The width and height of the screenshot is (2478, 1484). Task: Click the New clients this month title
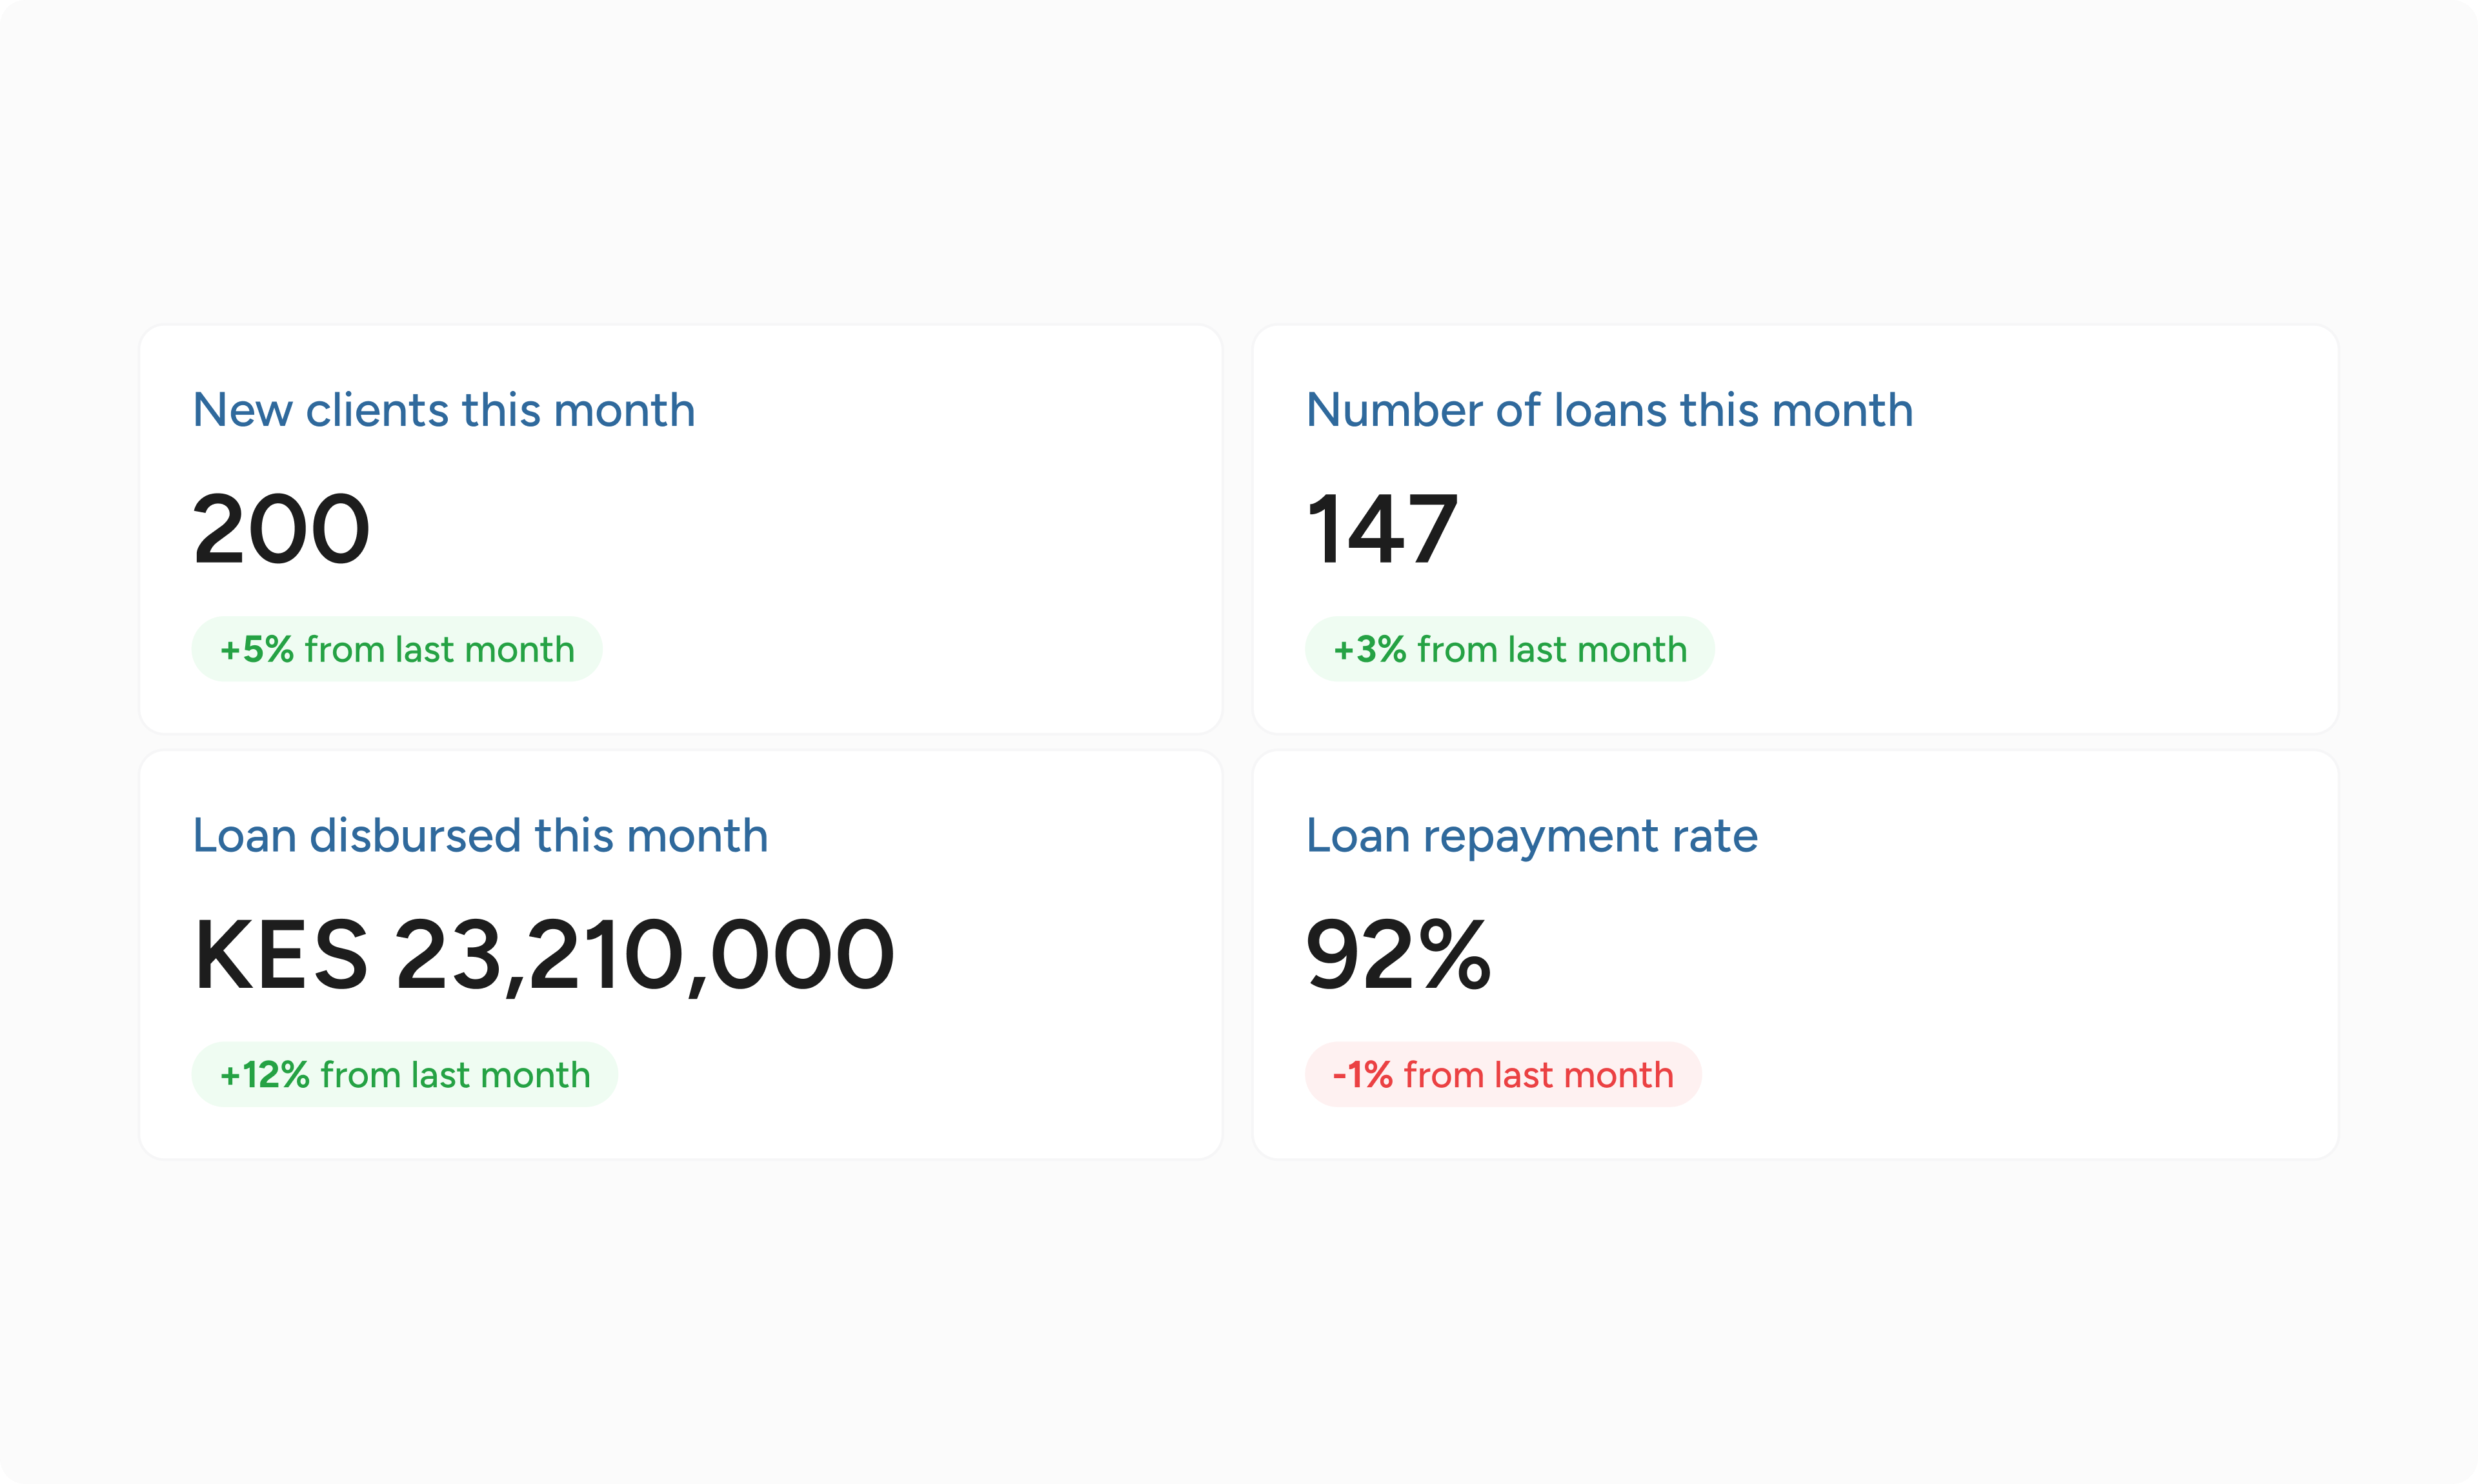(x=443, y=410)
